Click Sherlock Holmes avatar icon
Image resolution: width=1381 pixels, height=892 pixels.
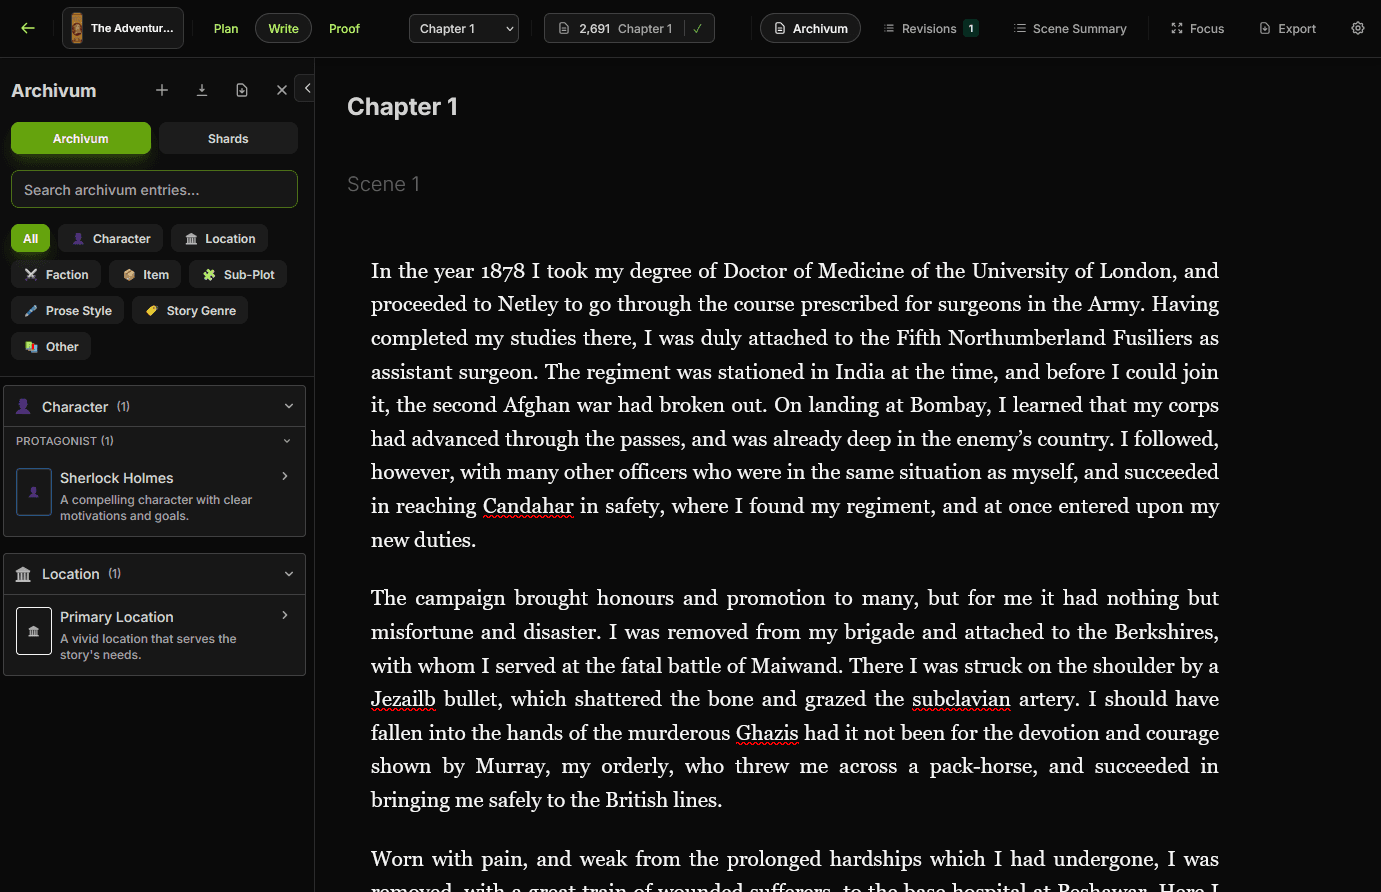click(x=34, y=492)
